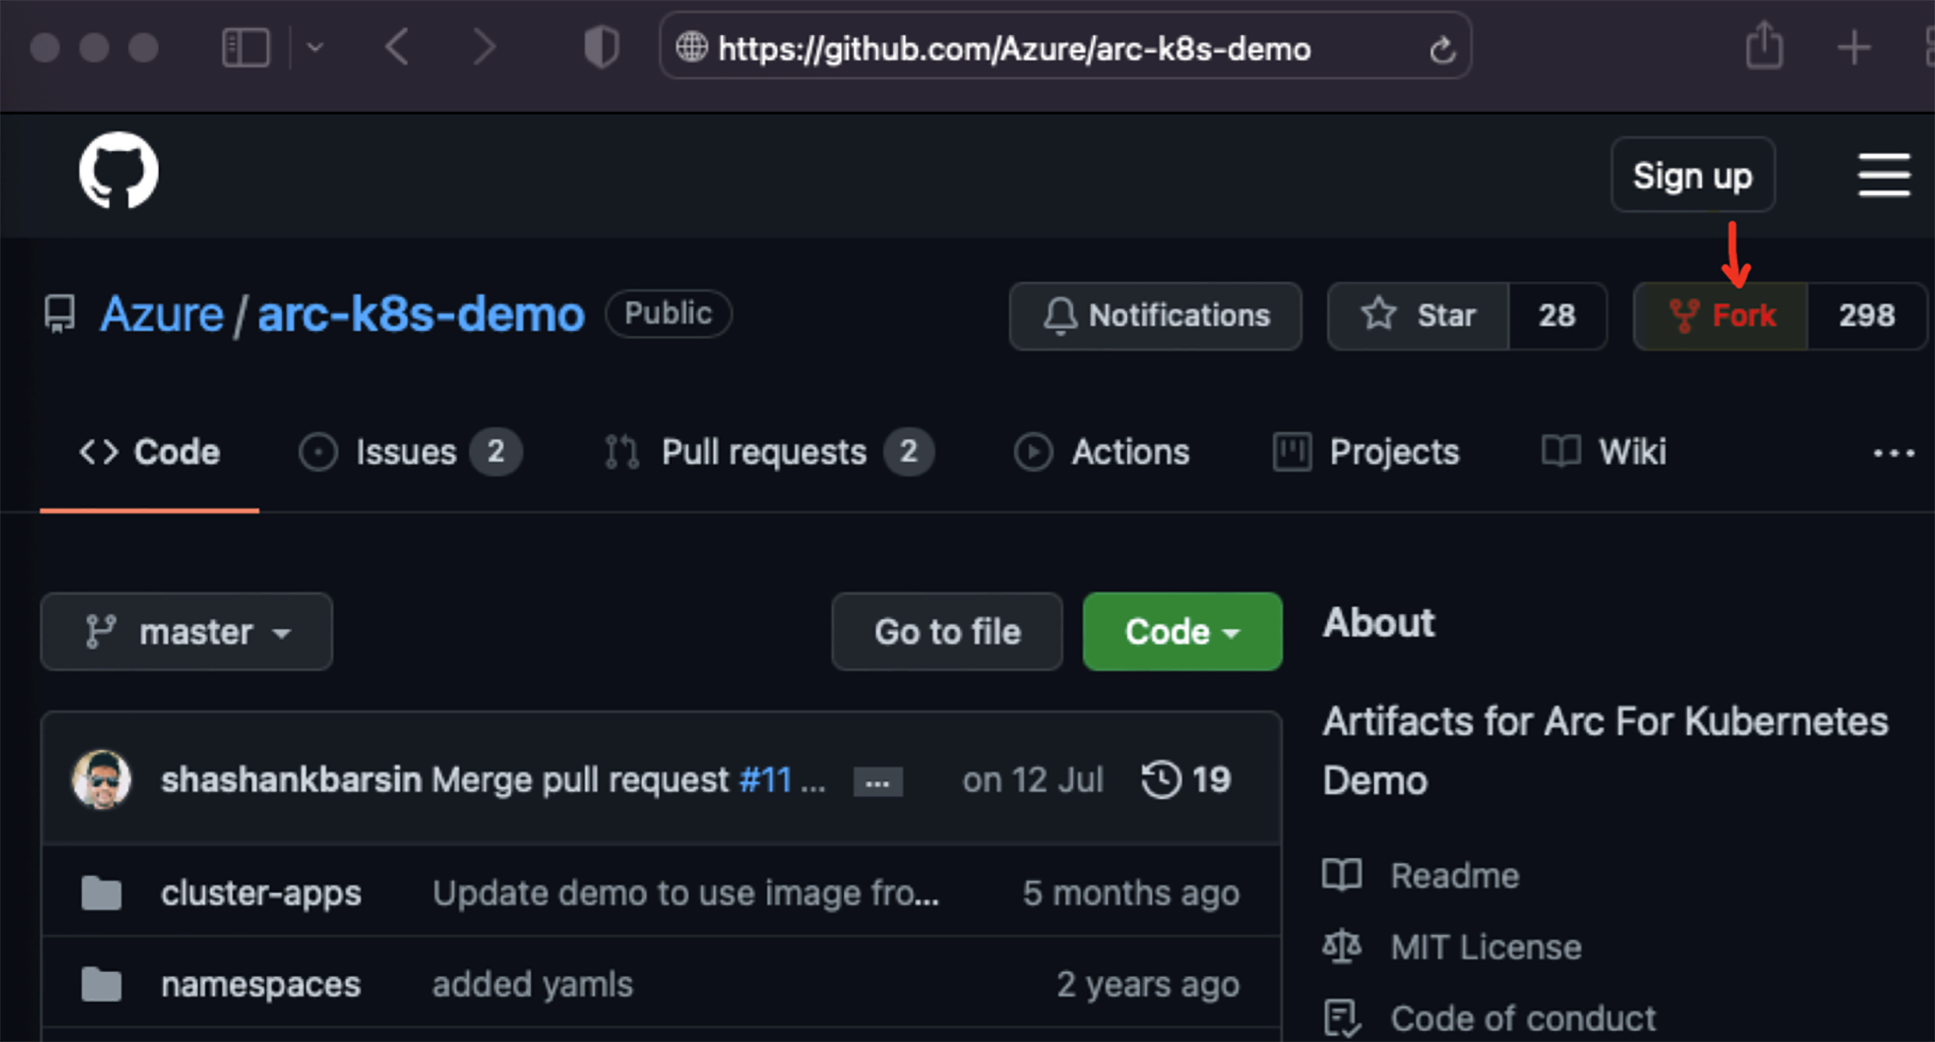Expand the green Code dropdown
This screenshot has height=1042, width=1935.
coord(1182,632)
